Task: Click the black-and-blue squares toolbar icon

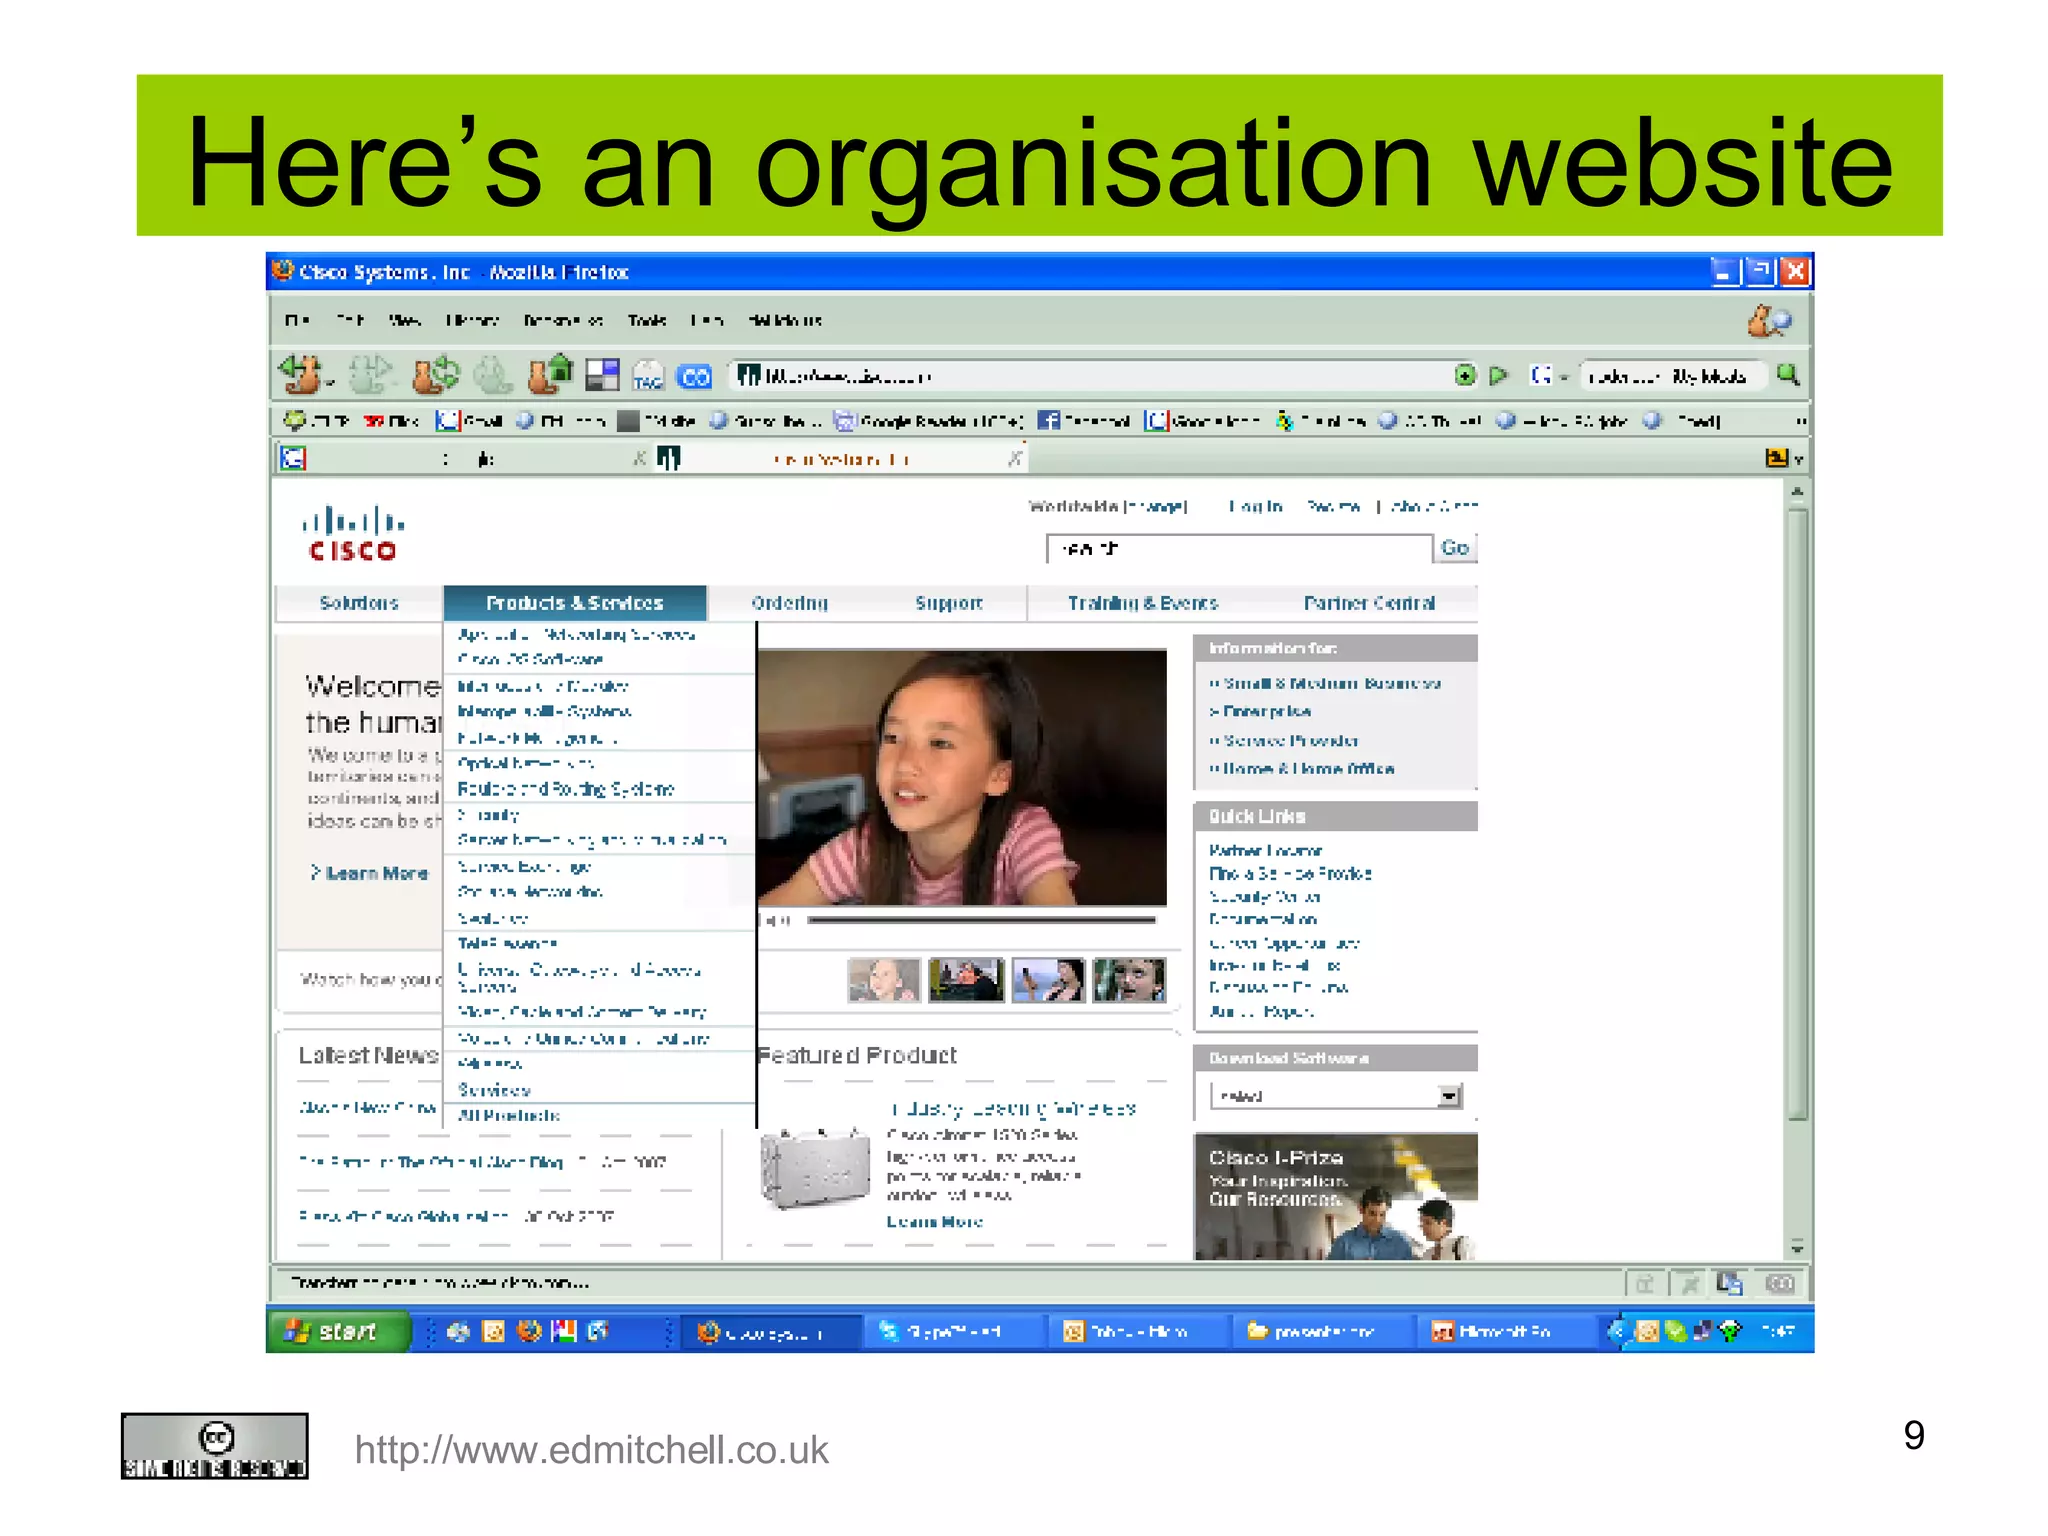Action: click(602, 376)
